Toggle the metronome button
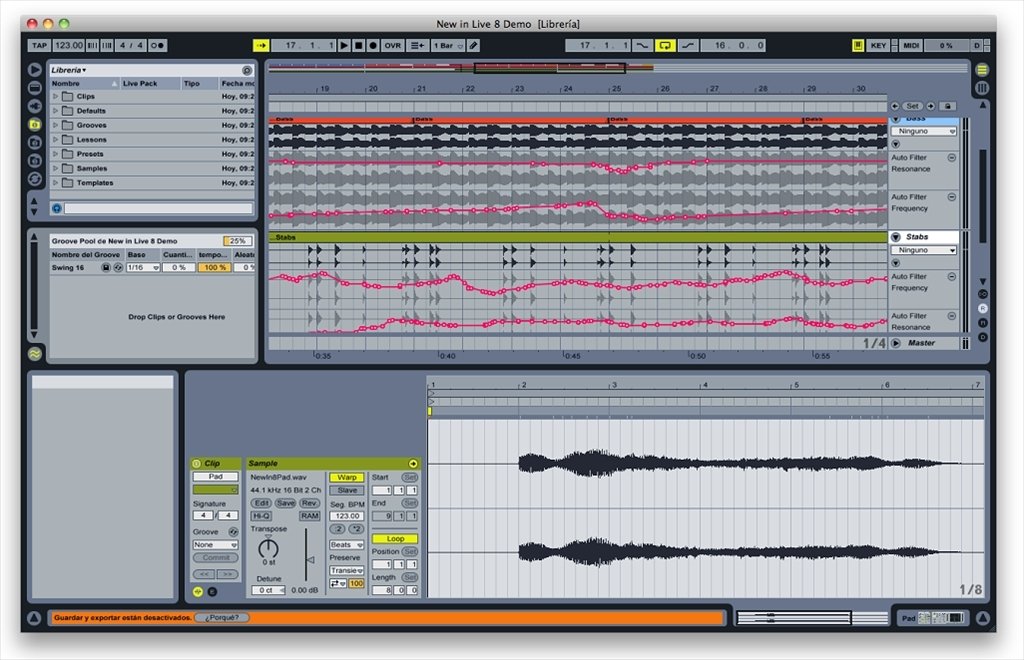1024x660 pixels. (157, 46)
